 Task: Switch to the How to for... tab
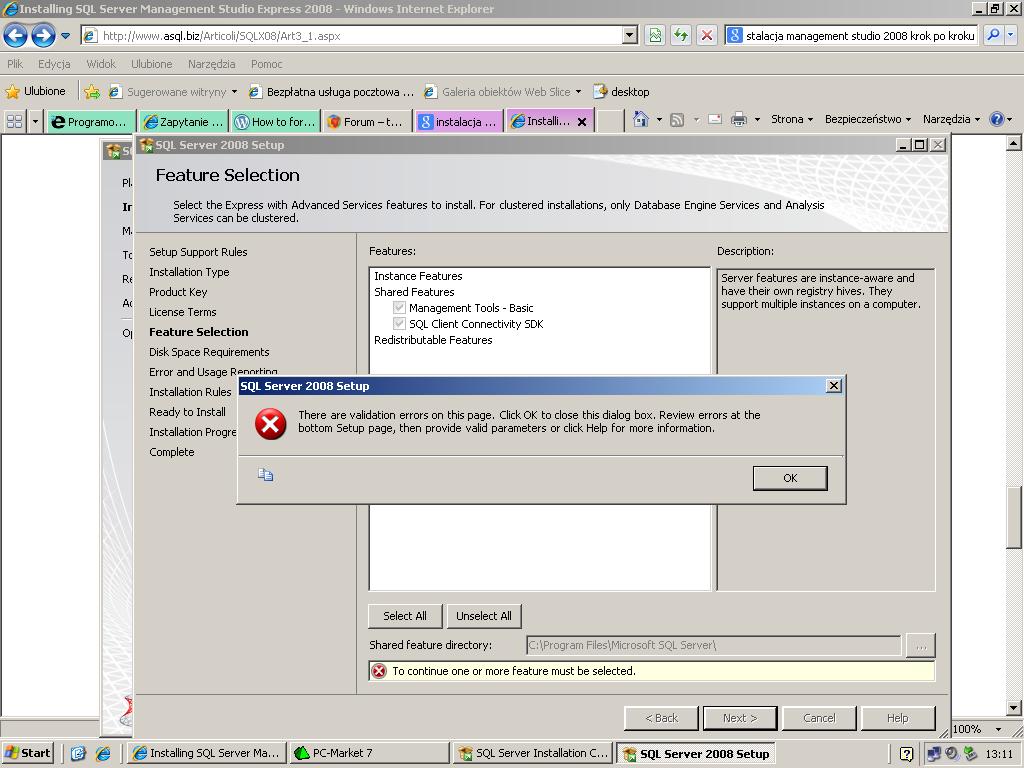click(x=275, y=121)
